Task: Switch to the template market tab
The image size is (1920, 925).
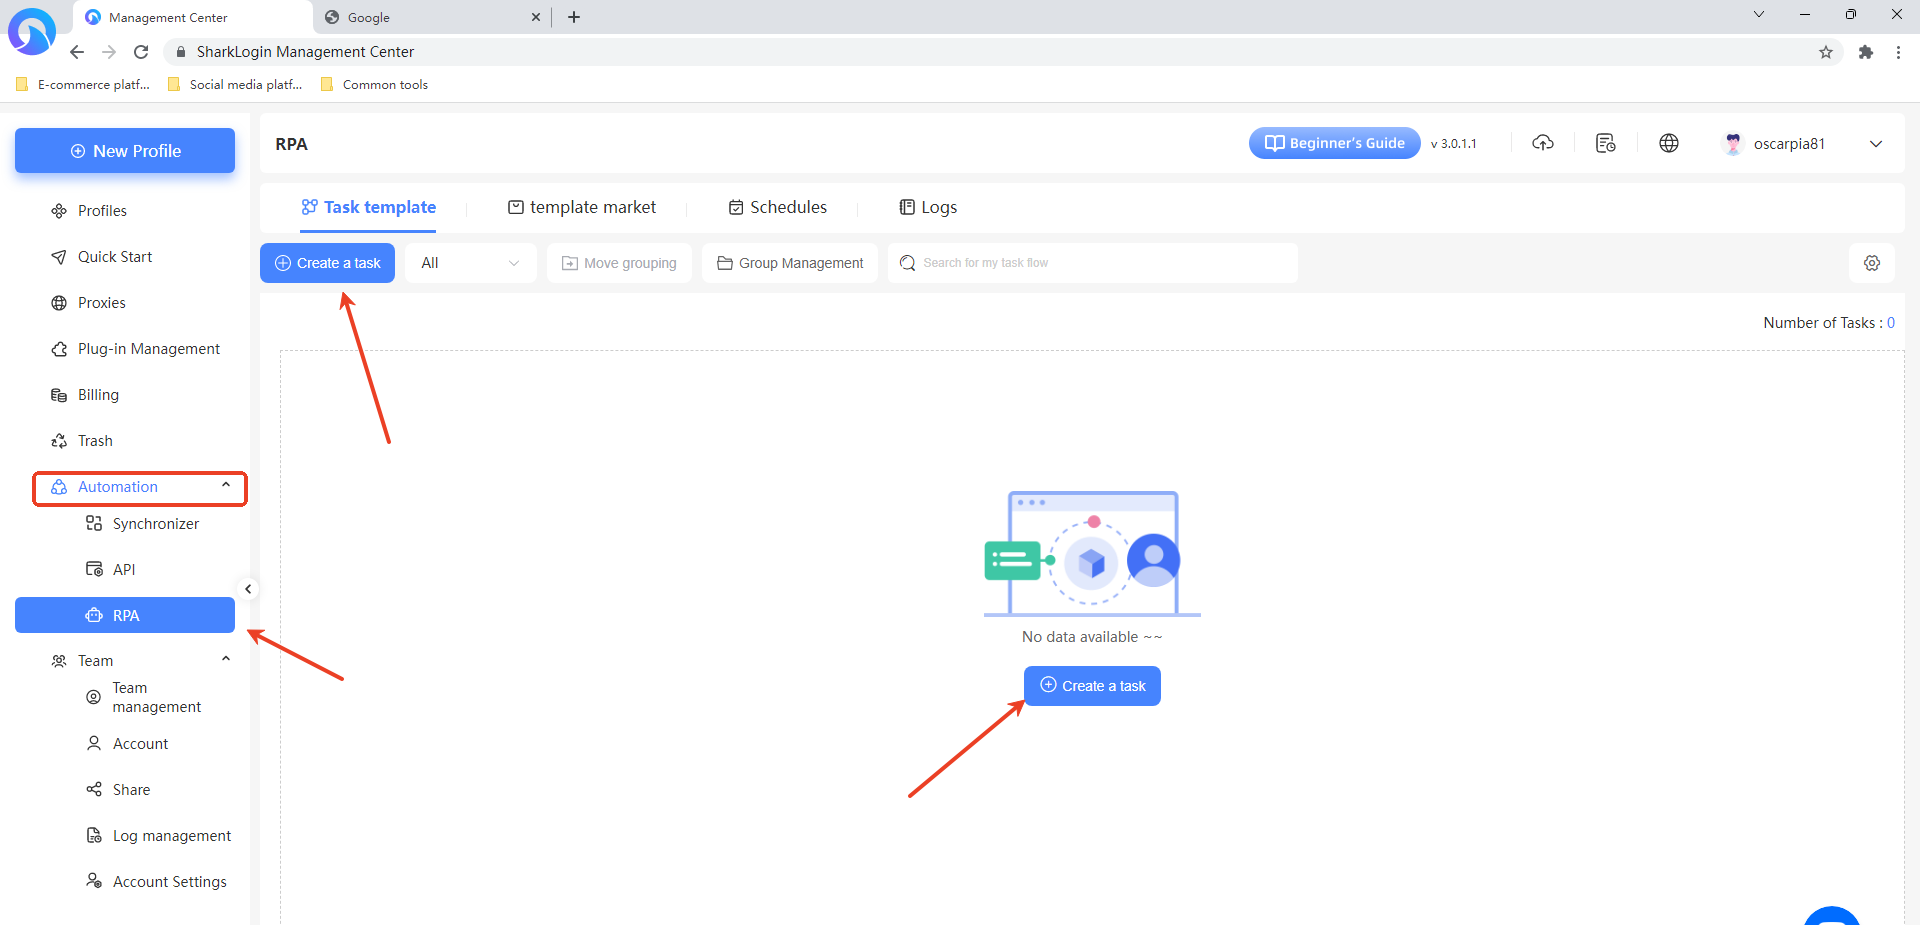Action: coord(582,207)
